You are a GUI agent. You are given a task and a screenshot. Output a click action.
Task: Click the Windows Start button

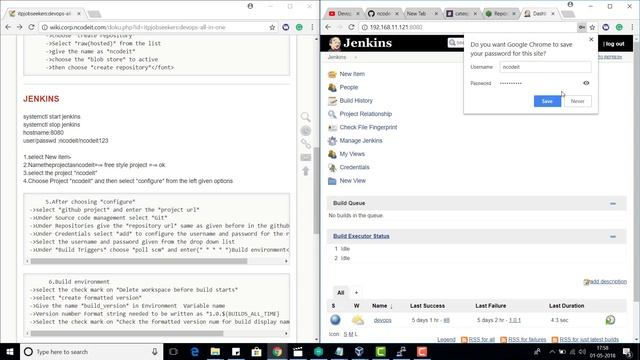(x=10, y=351)
